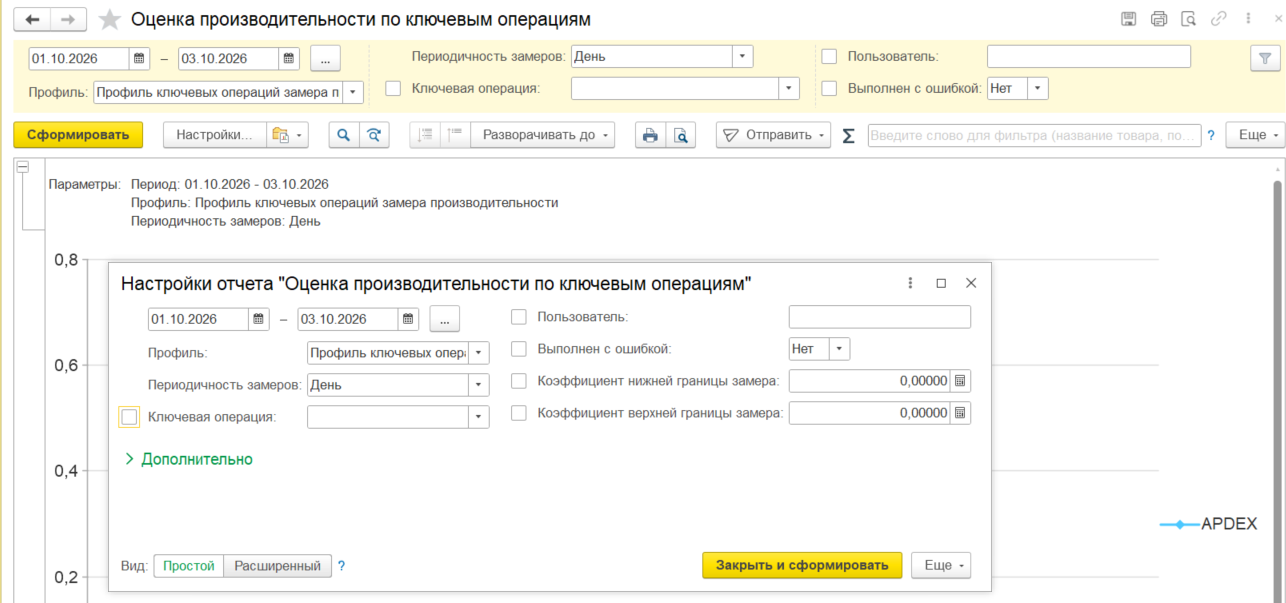Open calculator for нижней границы coefficient
This screenshot has width=1286, height=603.
(960, 381)
